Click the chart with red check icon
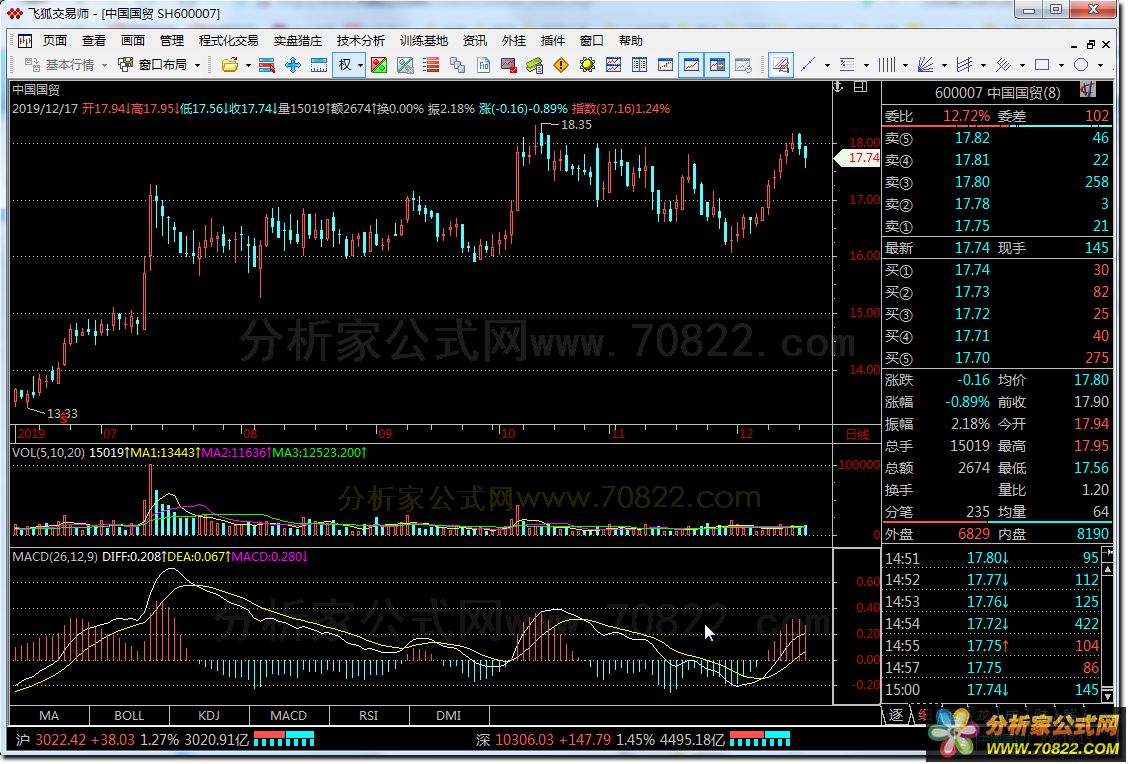This screenshot has width=1128, height=764. pyautogui.click(x=509, y=65)
